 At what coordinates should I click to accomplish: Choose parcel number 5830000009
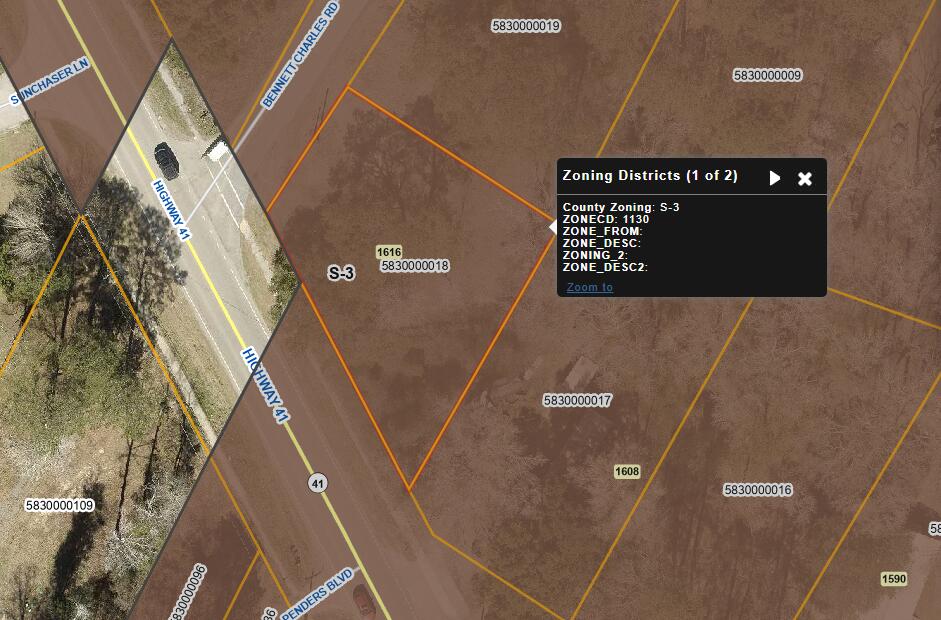pyautogui.click(x=767, y=75)
